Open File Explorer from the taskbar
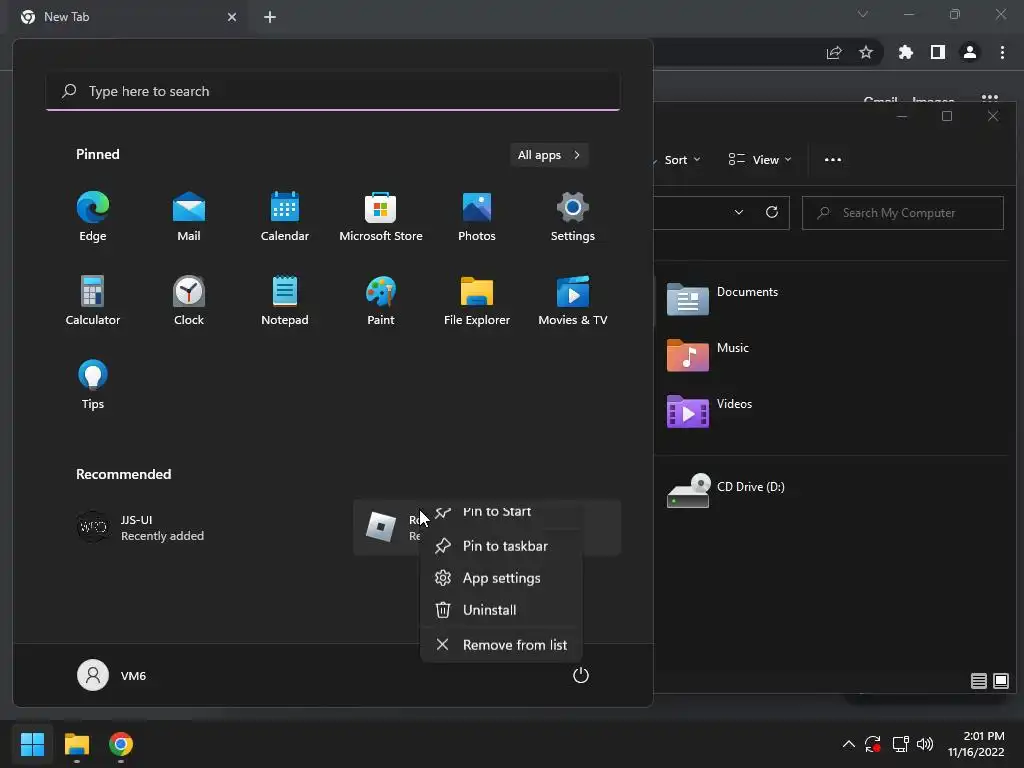The width and height of the screenshot is (1024, 768). coord(76,744)
